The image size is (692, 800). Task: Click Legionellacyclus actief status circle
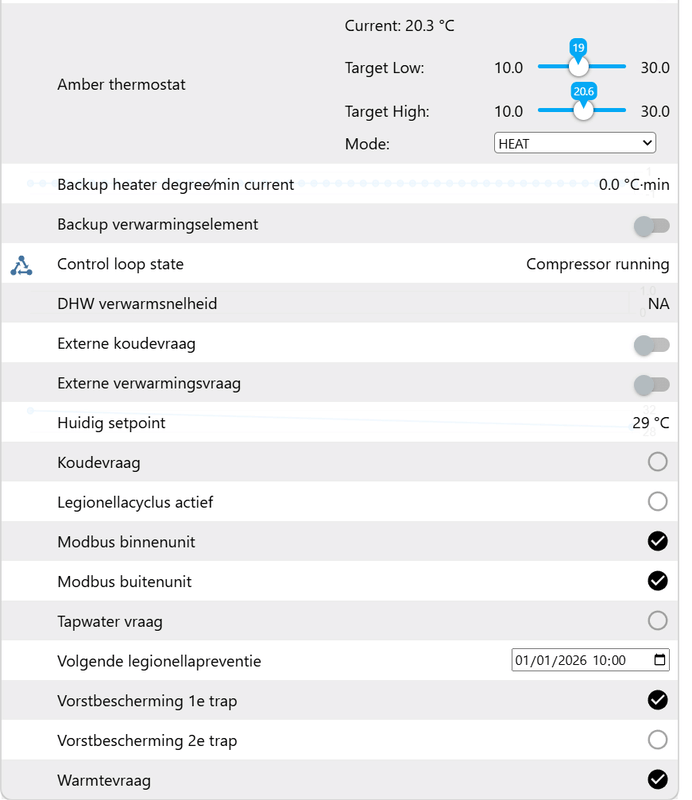point(657,501)
